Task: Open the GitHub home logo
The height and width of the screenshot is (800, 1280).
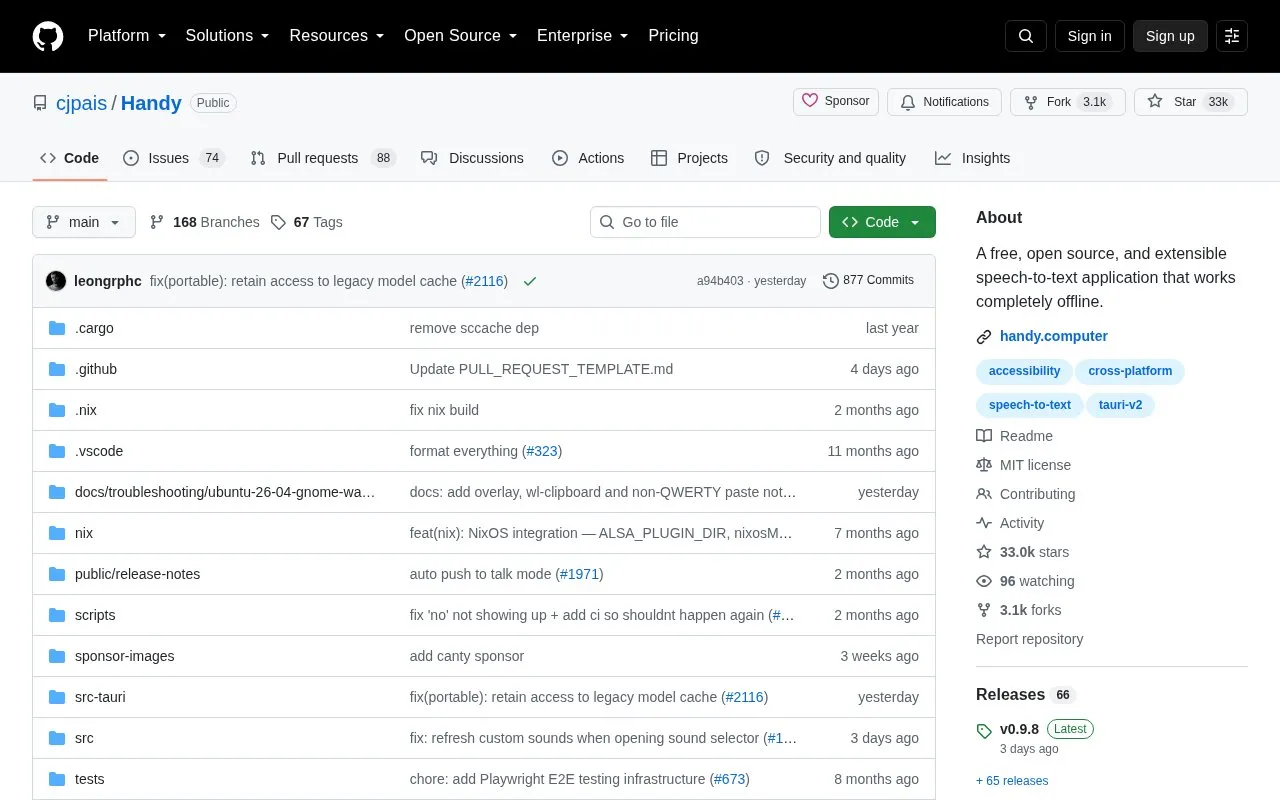Action: [x=48, y=36]
